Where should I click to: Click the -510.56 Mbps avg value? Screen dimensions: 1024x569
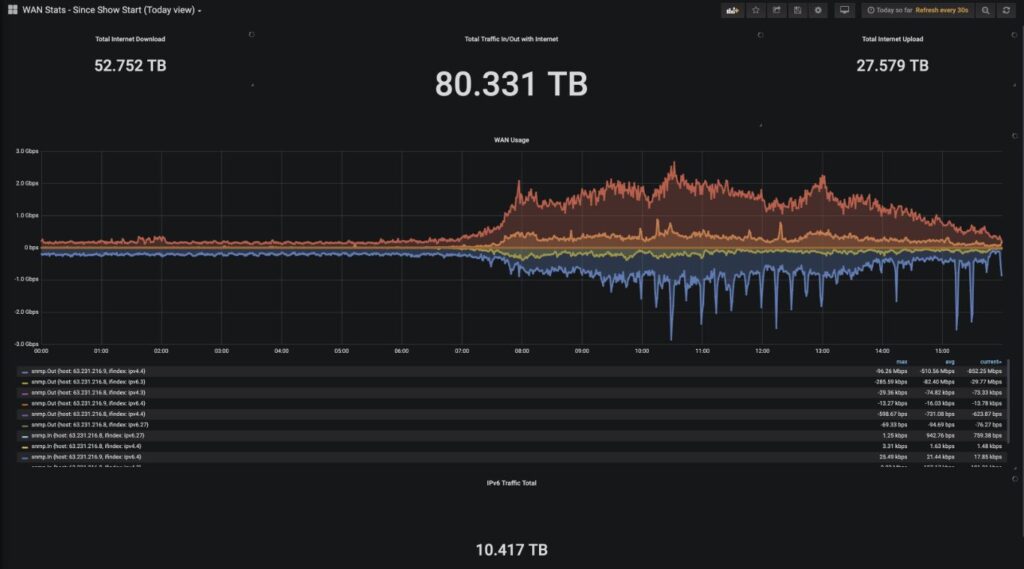click(937, 372)
